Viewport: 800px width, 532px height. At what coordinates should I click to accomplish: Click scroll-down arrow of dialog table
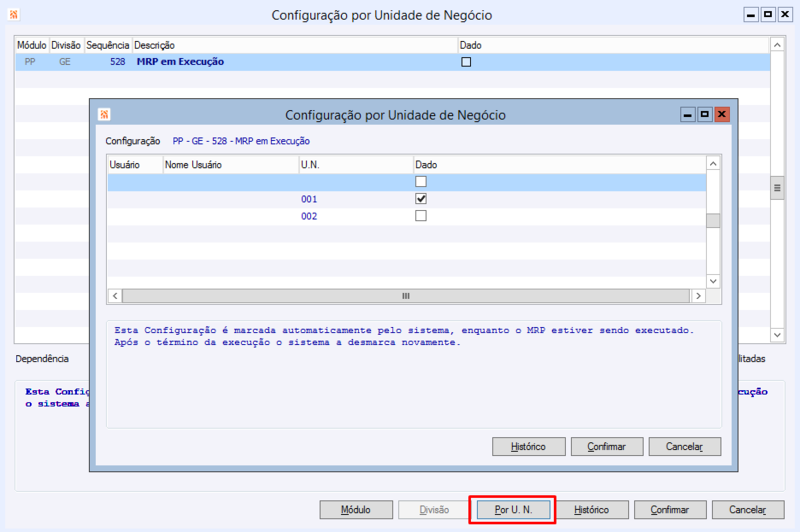click(713, 281)
